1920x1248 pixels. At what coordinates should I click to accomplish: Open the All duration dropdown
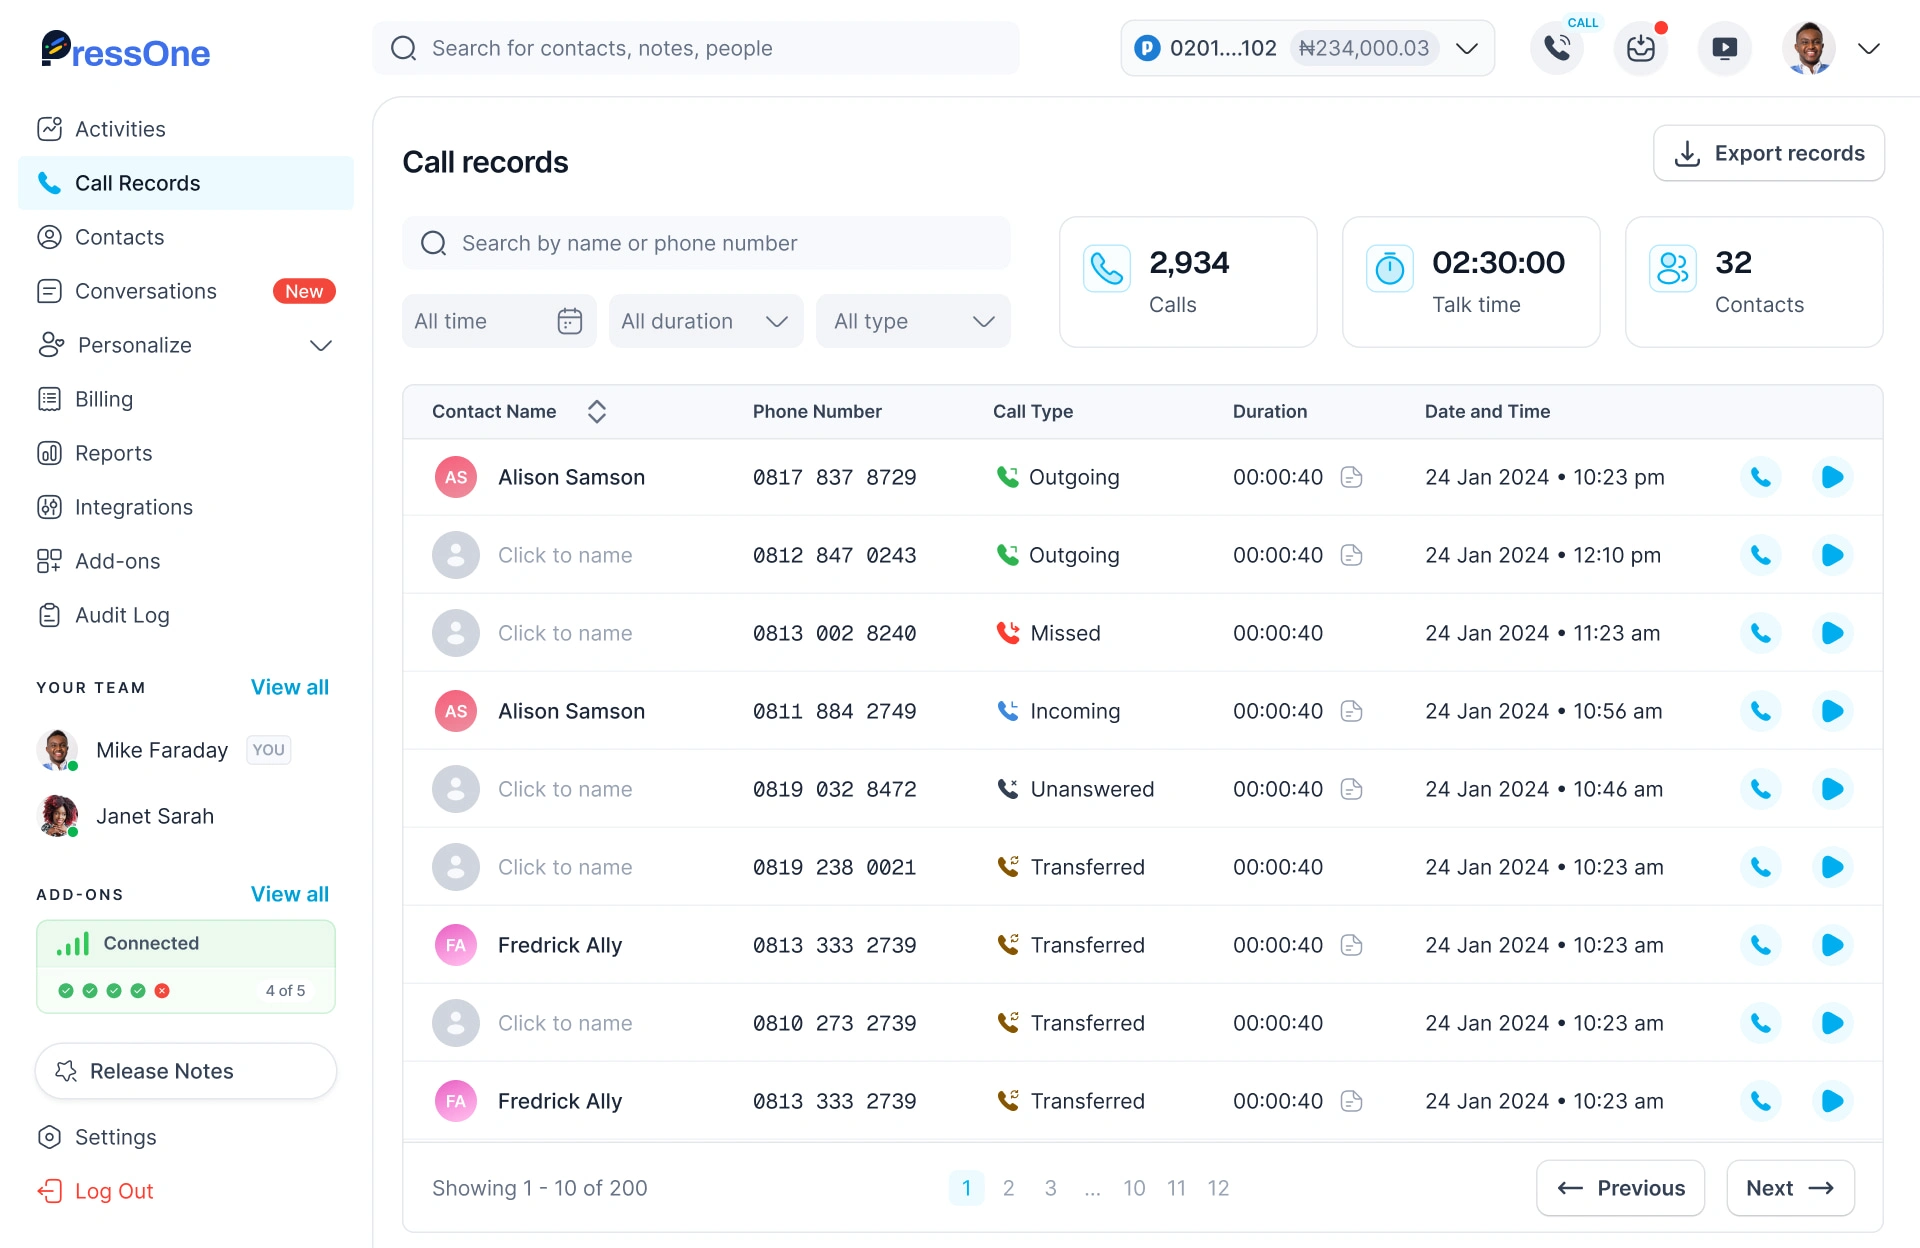coord(706,321)
